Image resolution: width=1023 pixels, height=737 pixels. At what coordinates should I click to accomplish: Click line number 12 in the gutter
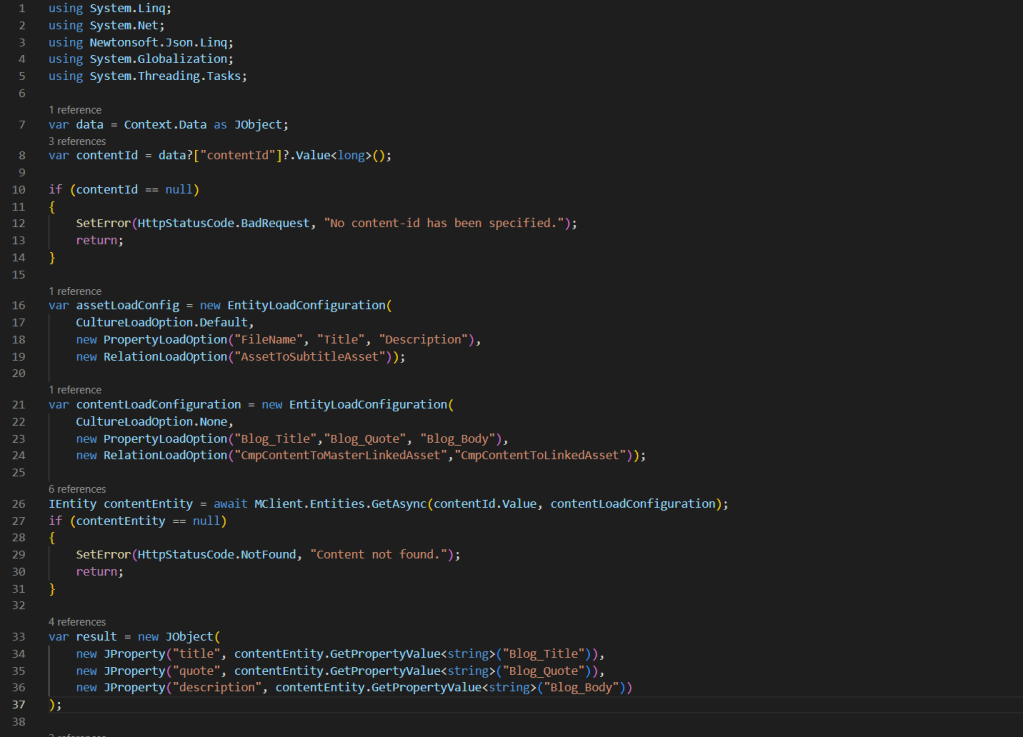tap(20, 224)
